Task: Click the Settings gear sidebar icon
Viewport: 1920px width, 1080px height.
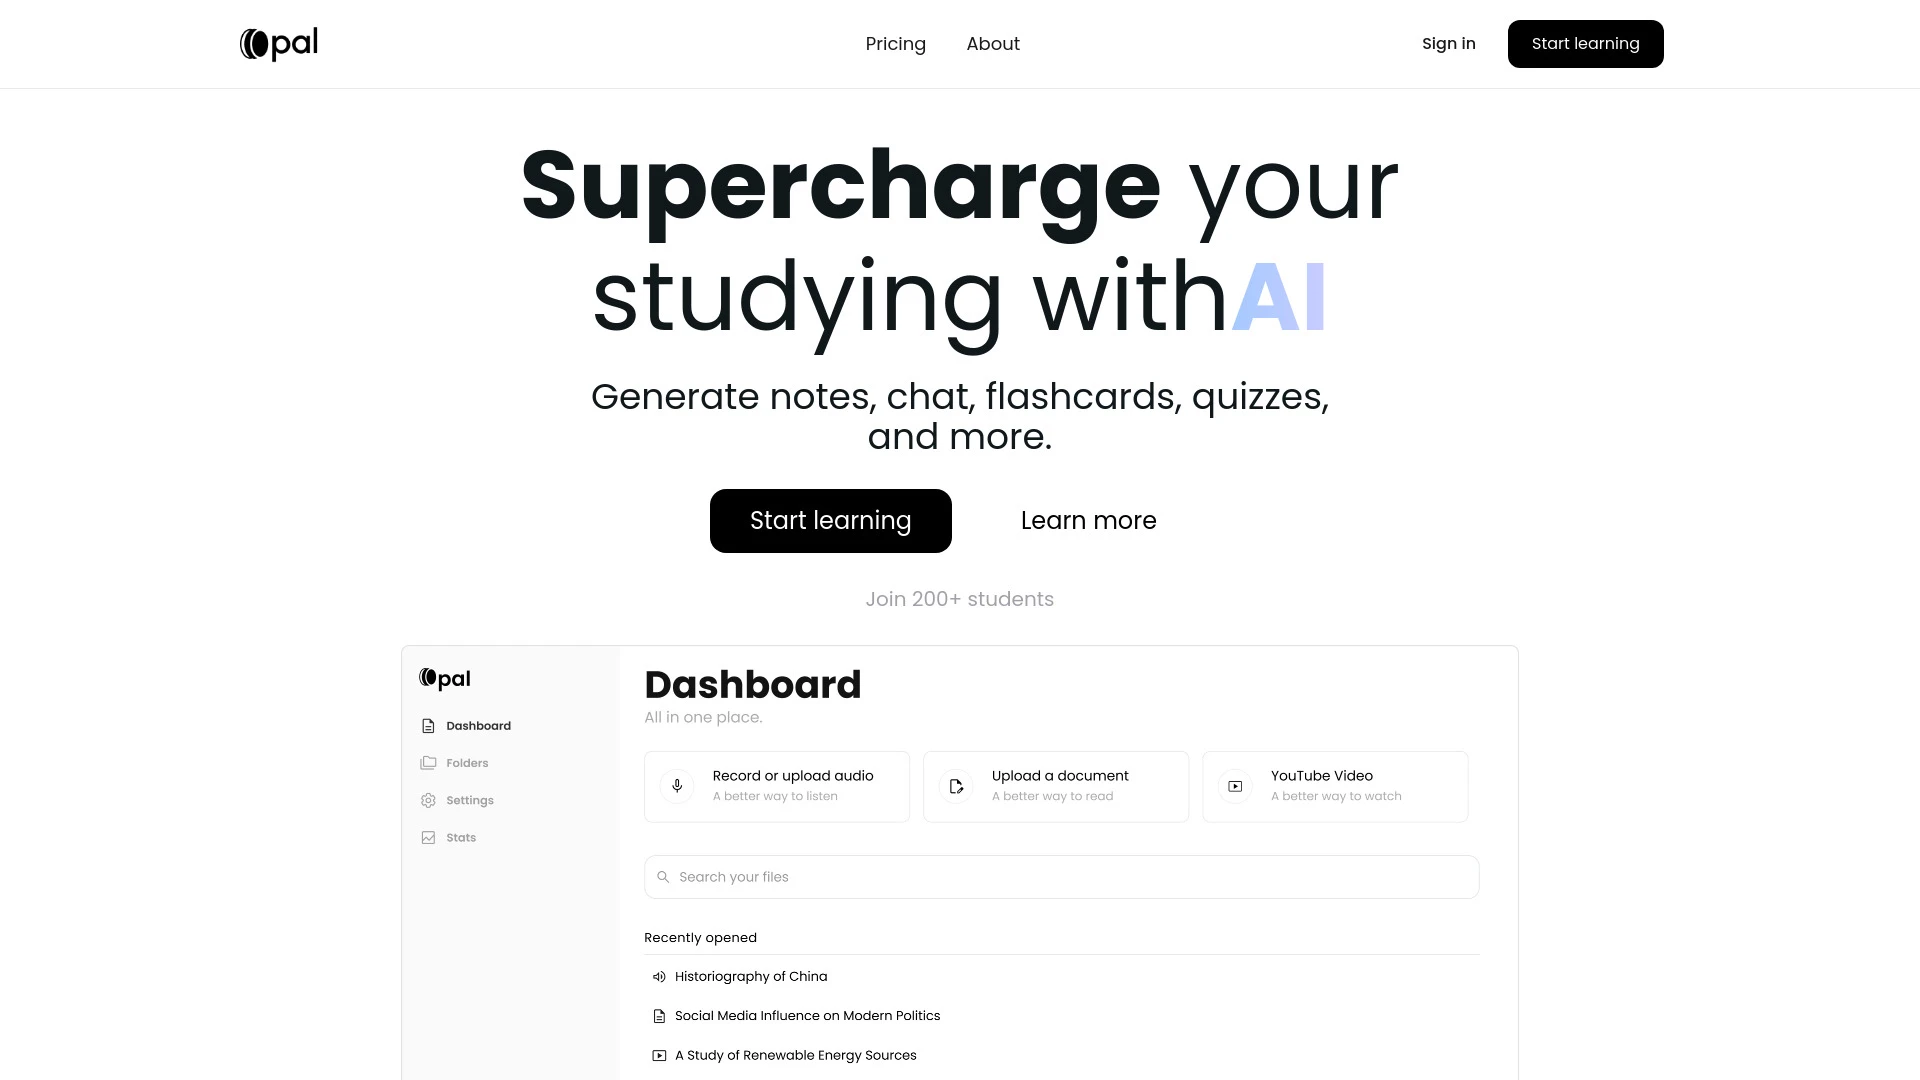Action: pyautogui.click(x=429, y=800)
